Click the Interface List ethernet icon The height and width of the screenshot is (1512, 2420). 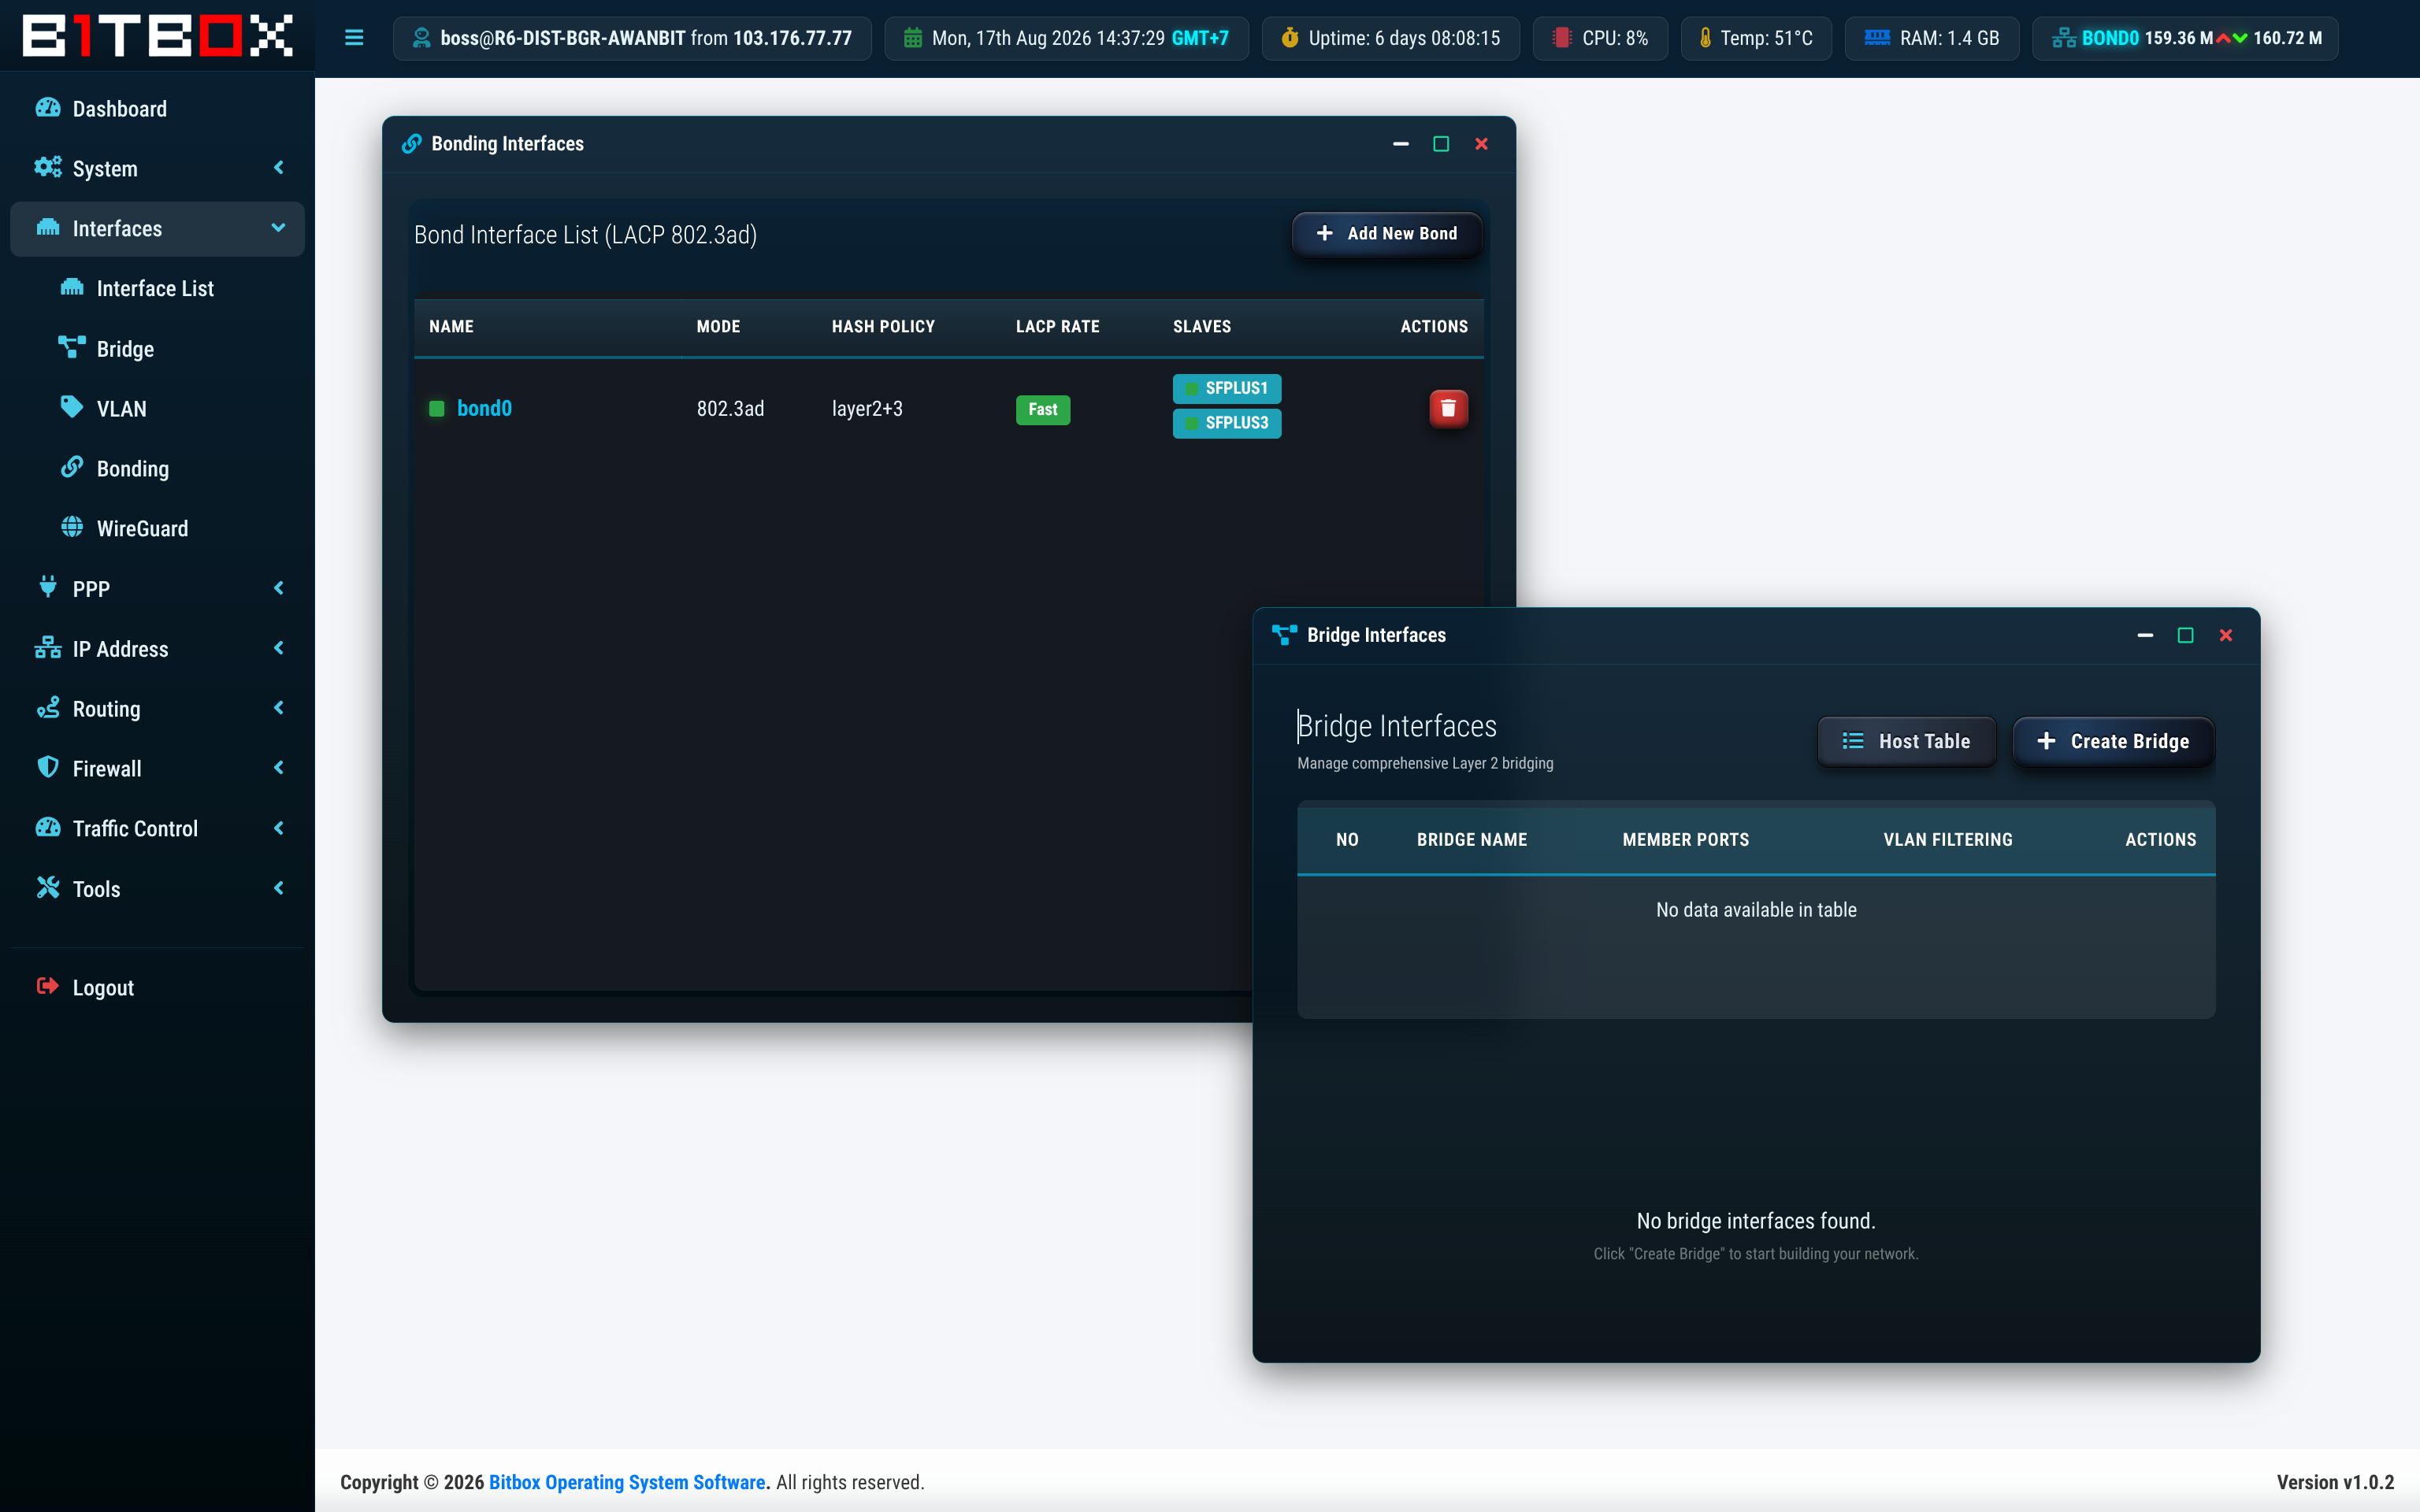[x=72, y=288]
